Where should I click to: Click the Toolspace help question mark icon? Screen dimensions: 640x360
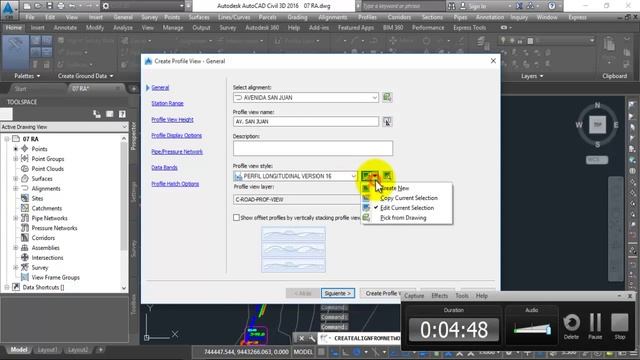(122, 114)
